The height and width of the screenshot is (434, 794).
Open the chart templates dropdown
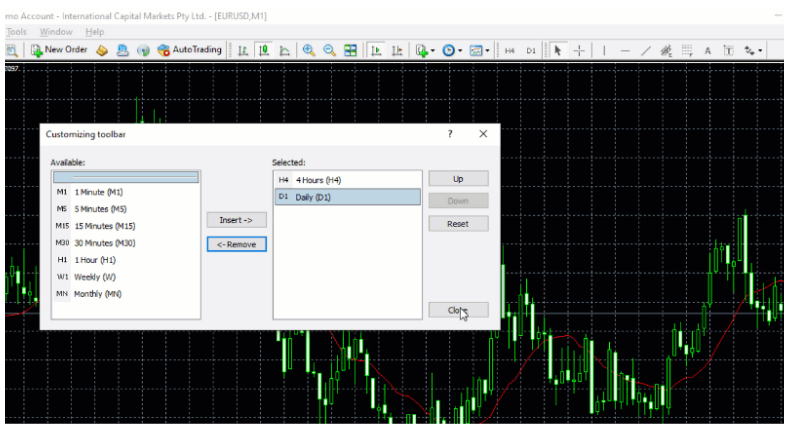(479, 50)
